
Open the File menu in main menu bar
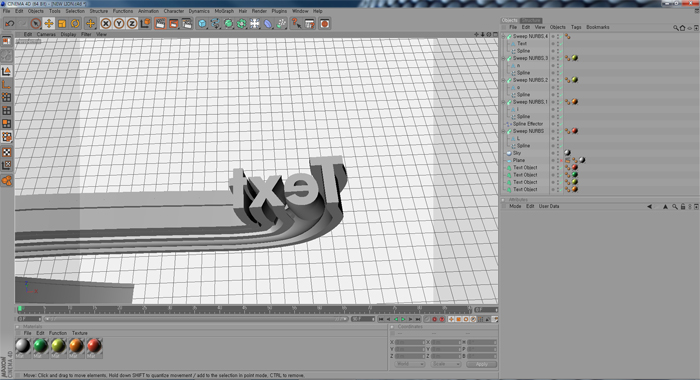click(x=6, y=11)
